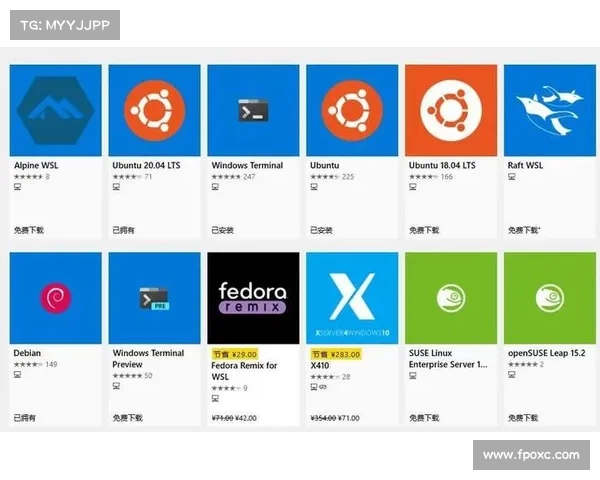Open the SUSE Linux Enterprise Server icon
The width and height of the screenshot is (600, 480).
[x=451, y=298]
